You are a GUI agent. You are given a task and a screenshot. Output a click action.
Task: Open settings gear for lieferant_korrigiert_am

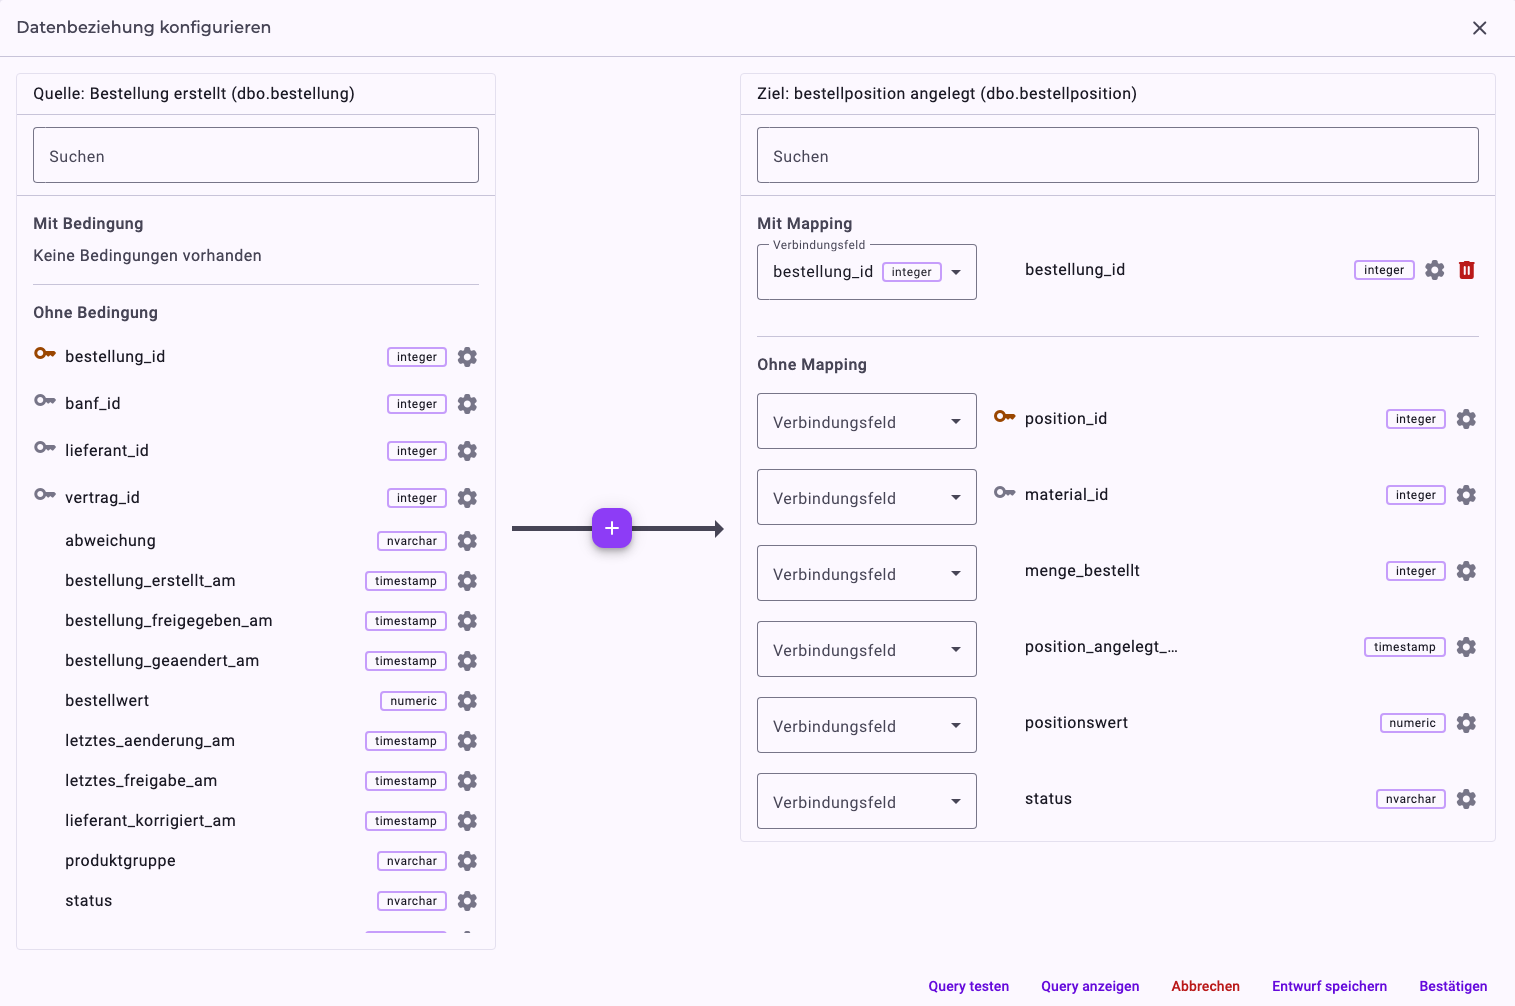tap(467, 821)
